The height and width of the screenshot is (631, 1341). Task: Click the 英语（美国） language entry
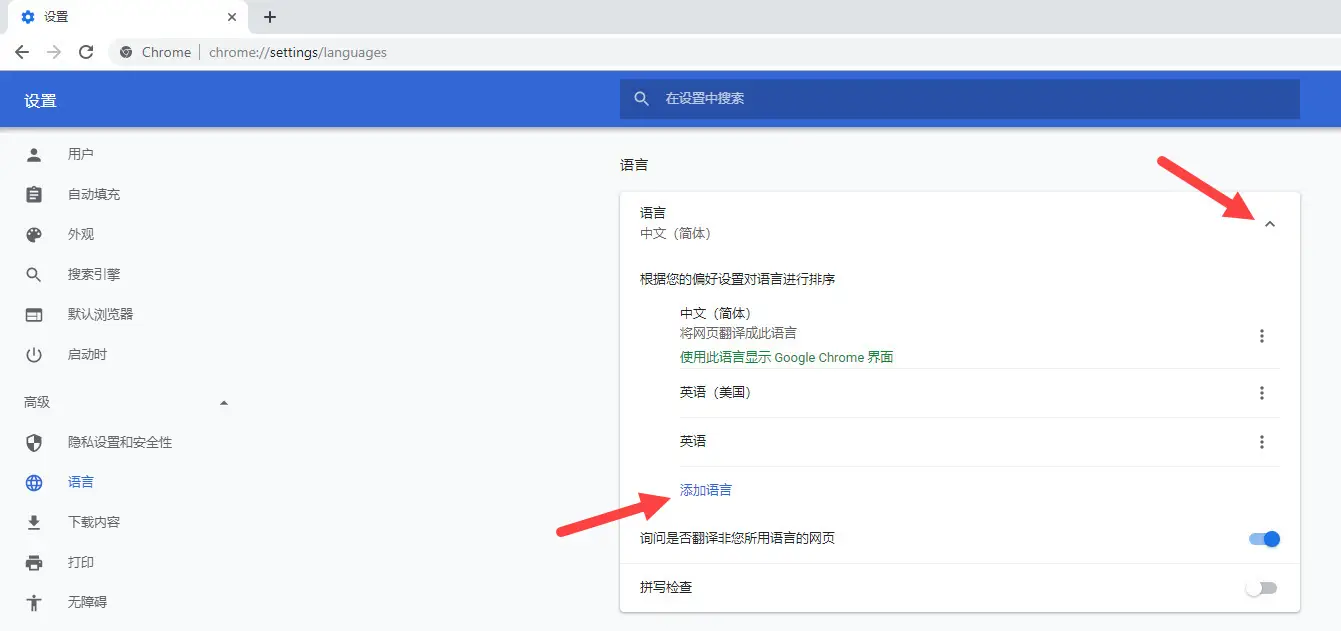(x=715, y=392)
